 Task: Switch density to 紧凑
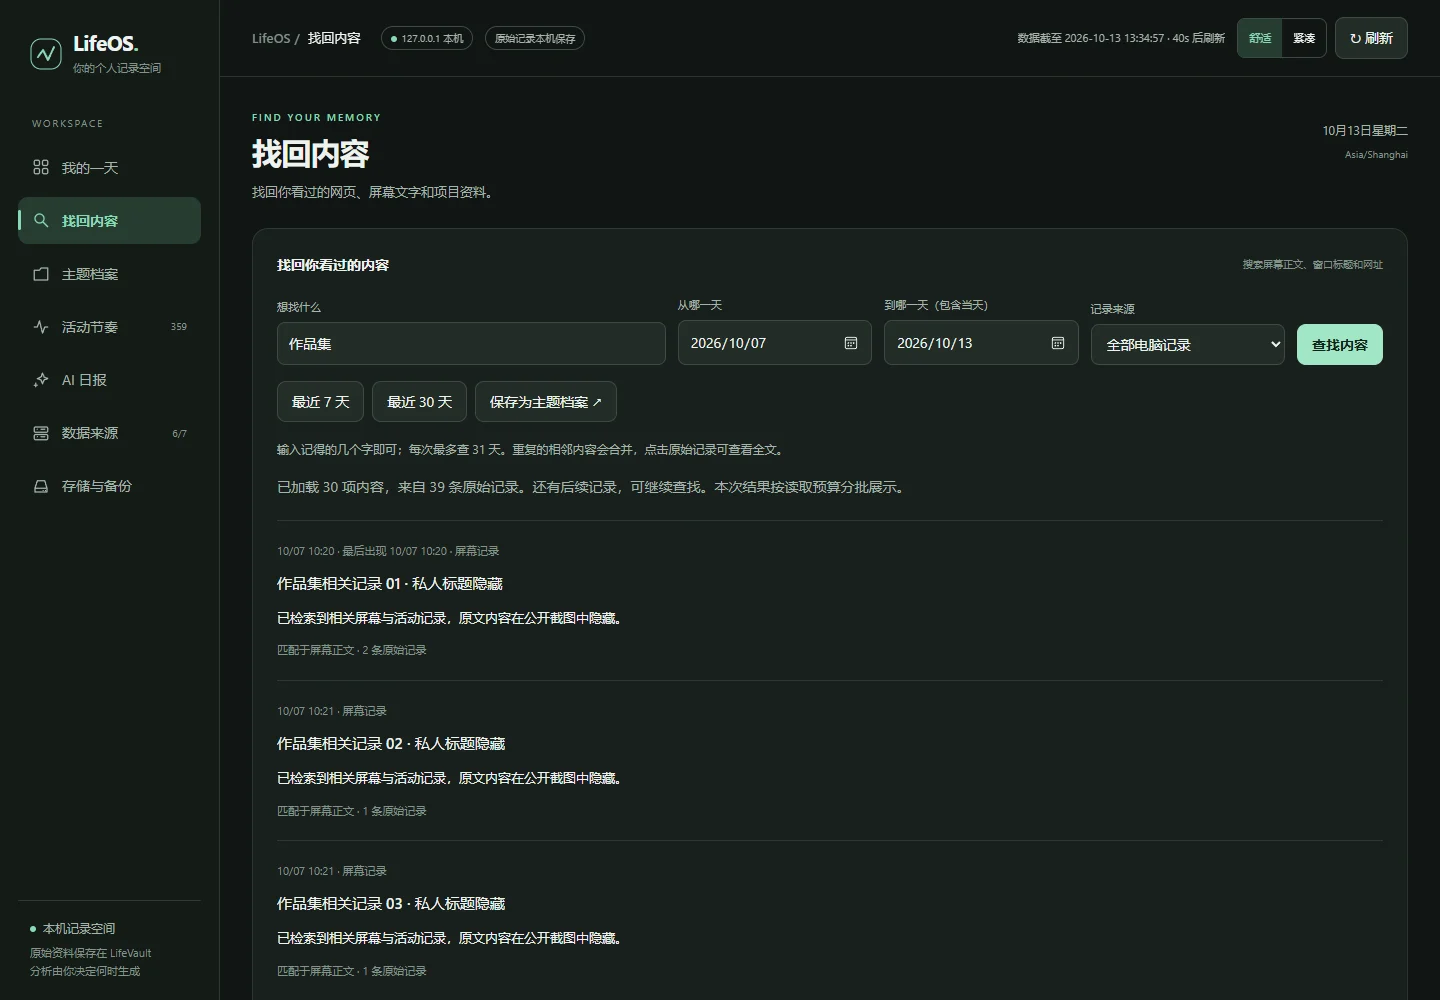(1304, 38)
